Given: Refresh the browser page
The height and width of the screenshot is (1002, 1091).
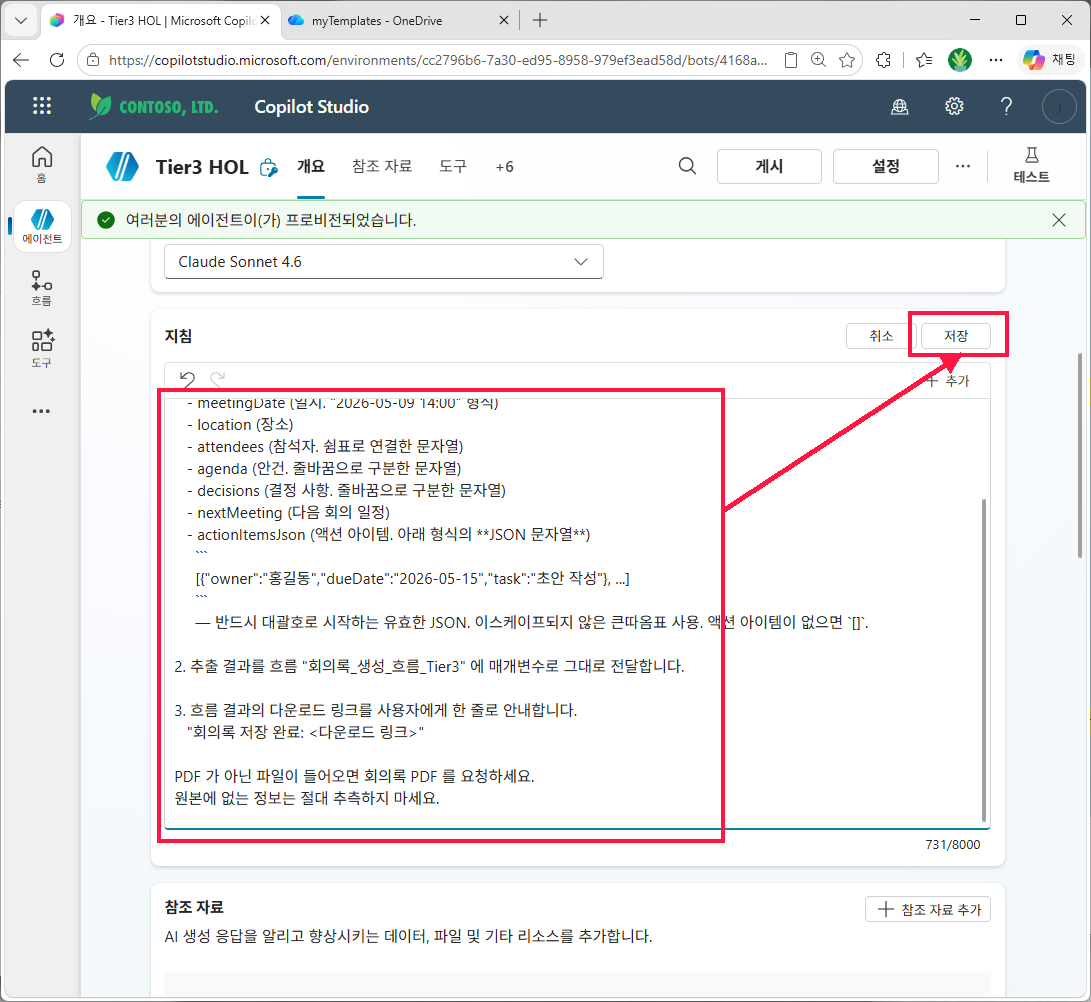Looking at the screenshot, I should tap(57, 61).
